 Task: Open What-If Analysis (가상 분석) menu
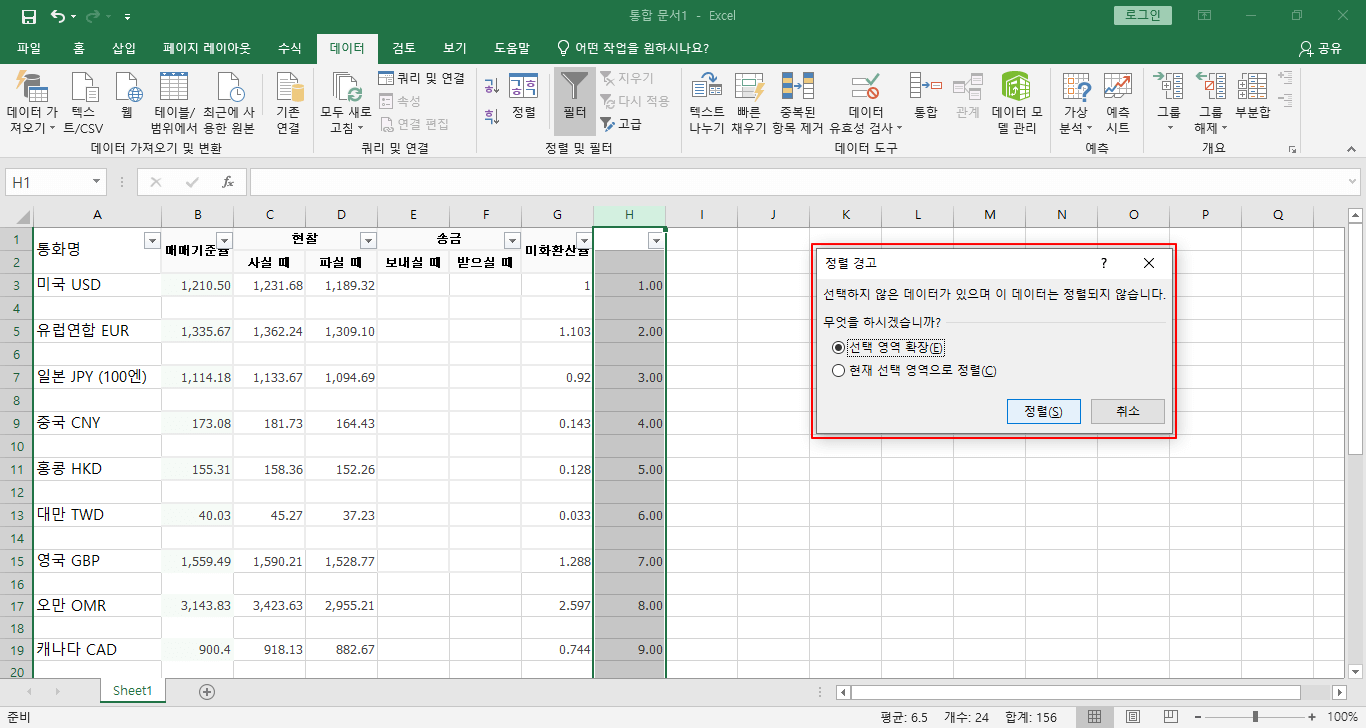pos(1076,103)
